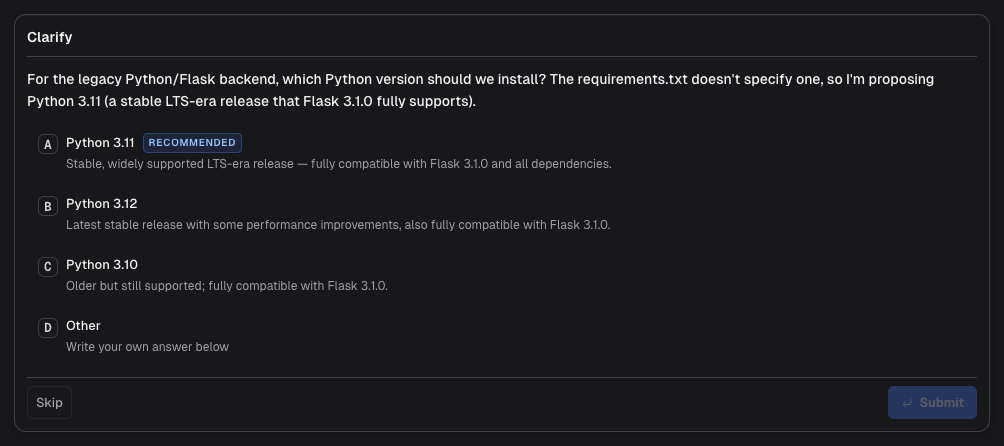Click the Submit label text
1004x446 pixels.
click(x=941, y=402)
